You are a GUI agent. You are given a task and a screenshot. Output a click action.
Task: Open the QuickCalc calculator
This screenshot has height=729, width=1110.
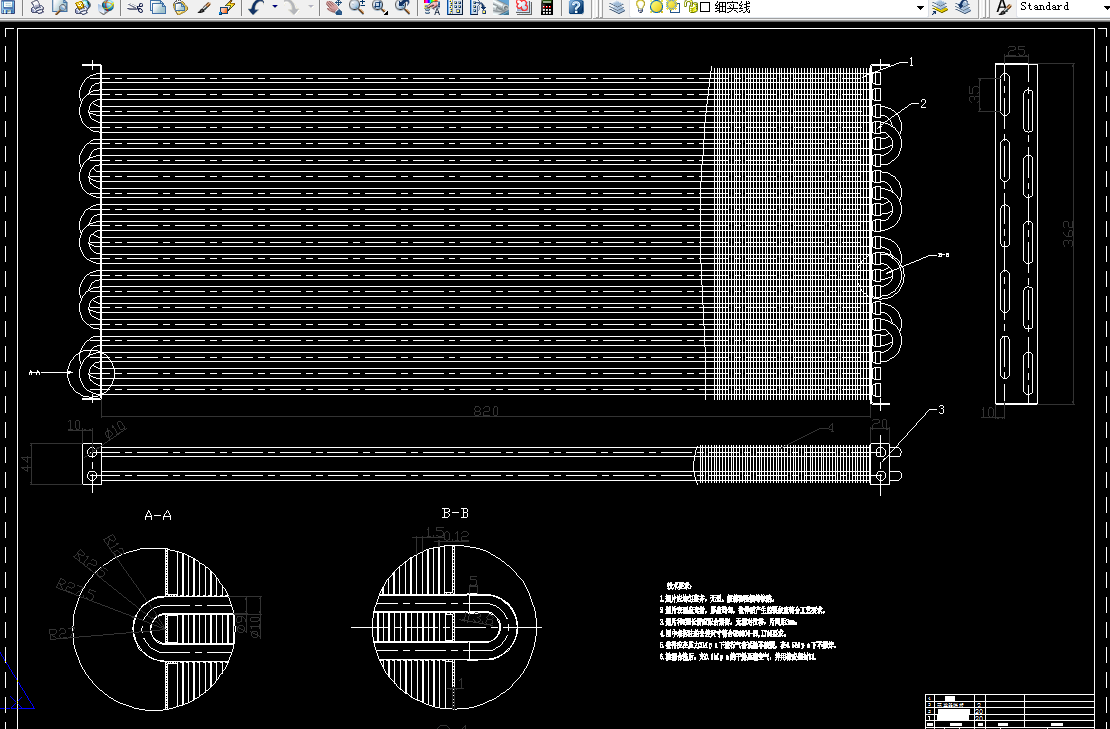[x=547, y=7]
